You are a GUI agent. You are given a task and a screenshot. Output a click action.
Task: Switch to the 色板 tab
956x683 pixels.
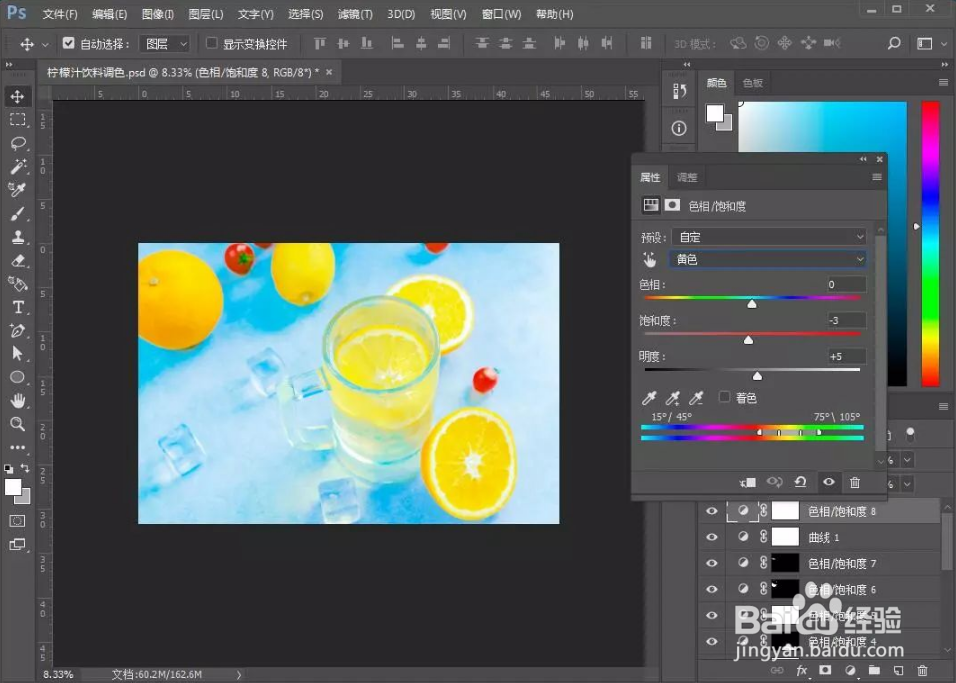click(752, 82)
